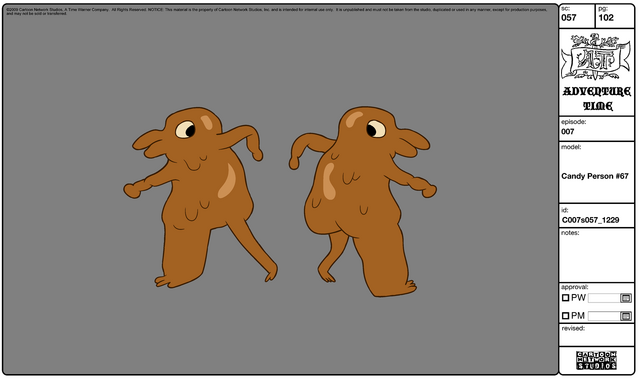The height and width of the screenshot is (380, 640).
Task: Select the id text 'C007s057_1229'
Action: coord(590,220)
